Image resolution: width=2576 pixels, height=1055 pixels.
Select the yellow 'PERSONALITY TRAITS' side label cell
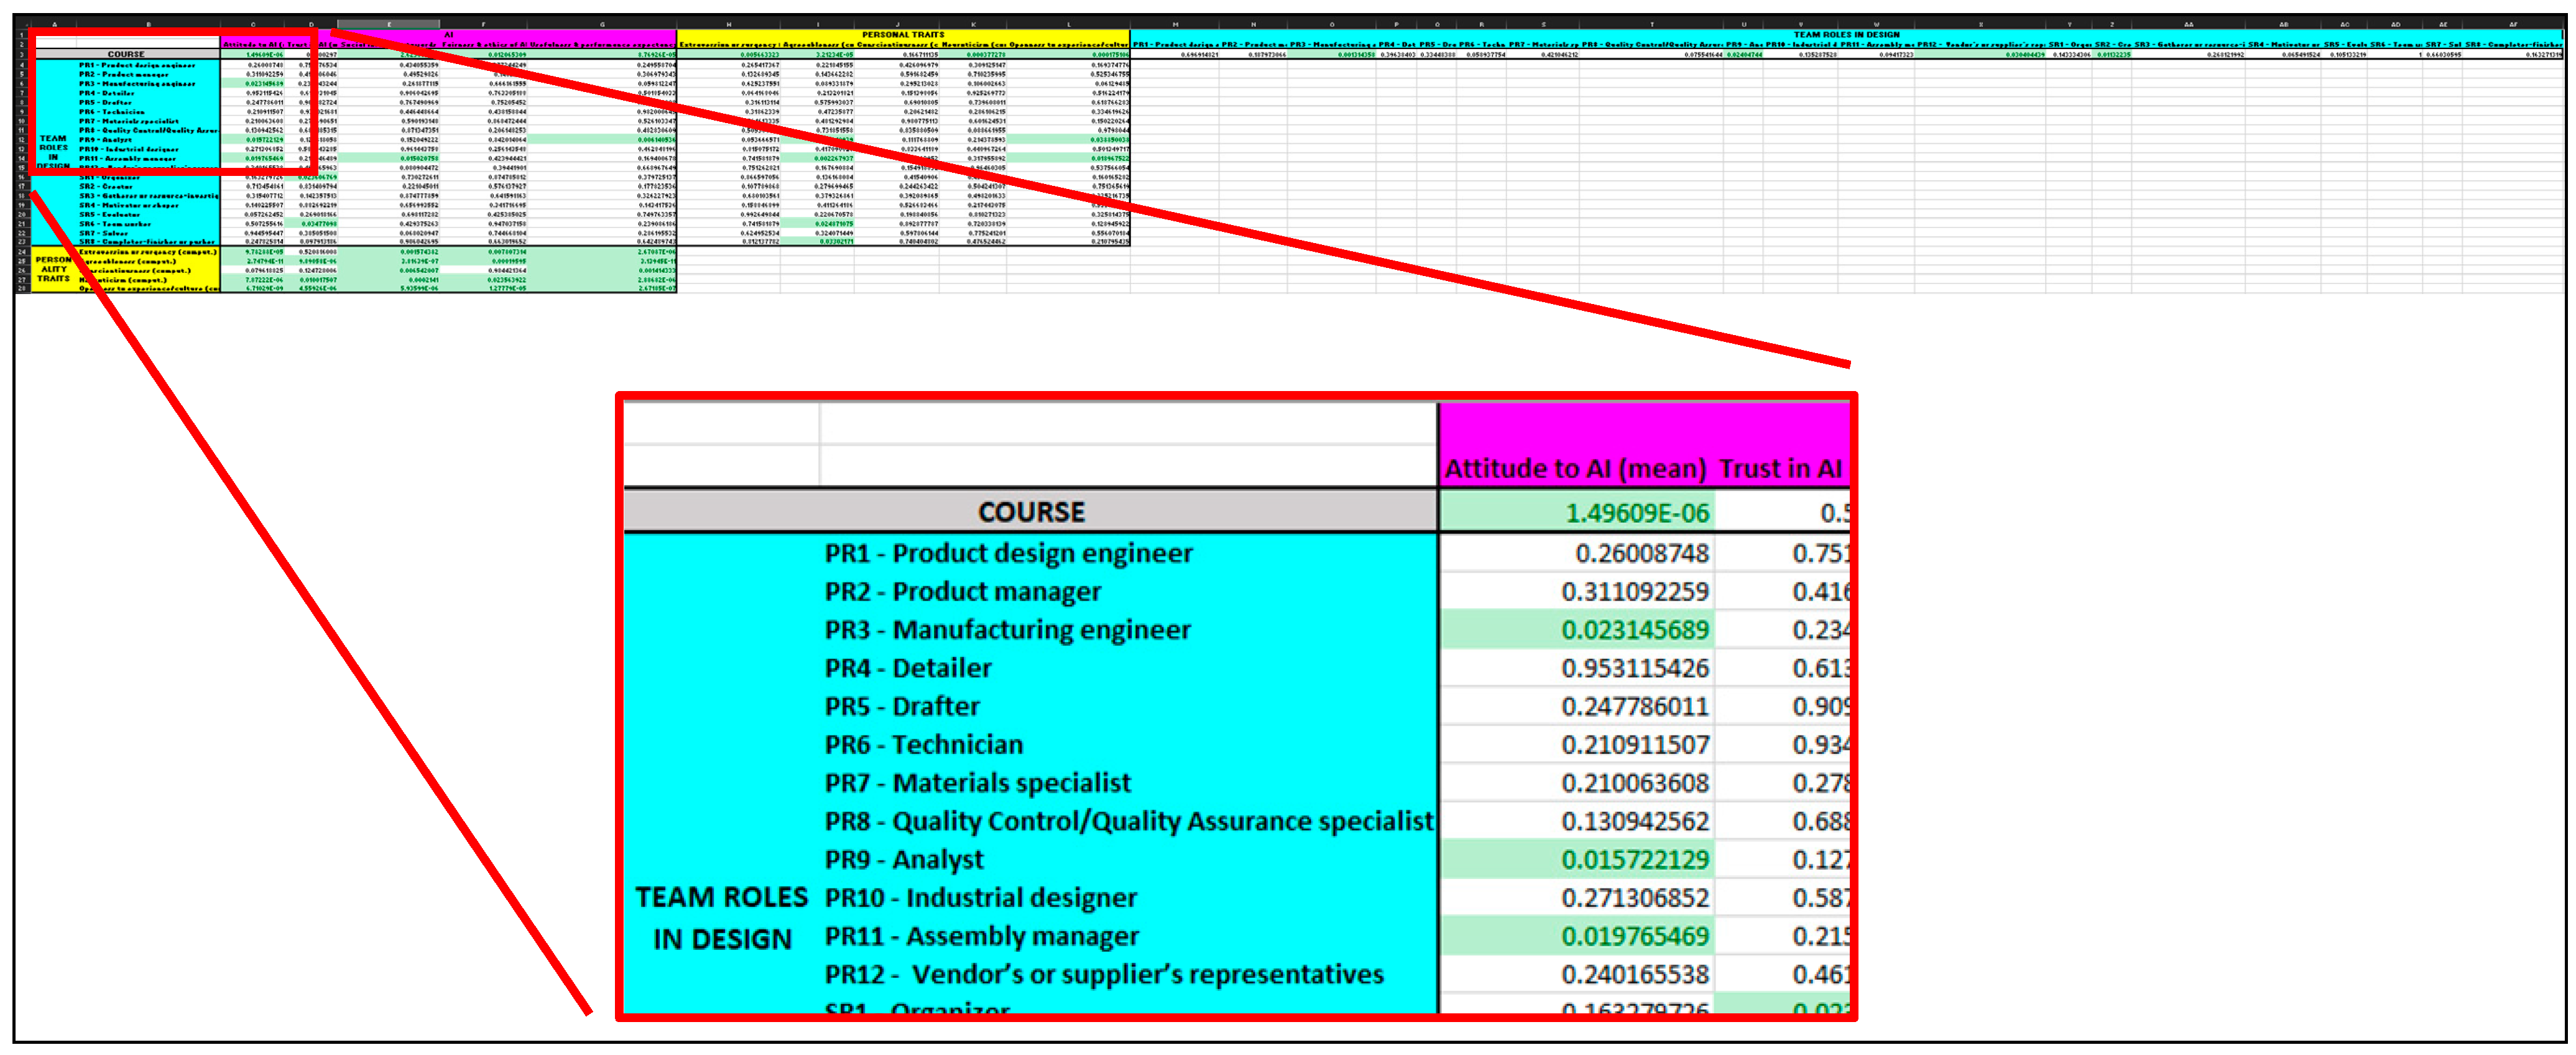point(53,269)
